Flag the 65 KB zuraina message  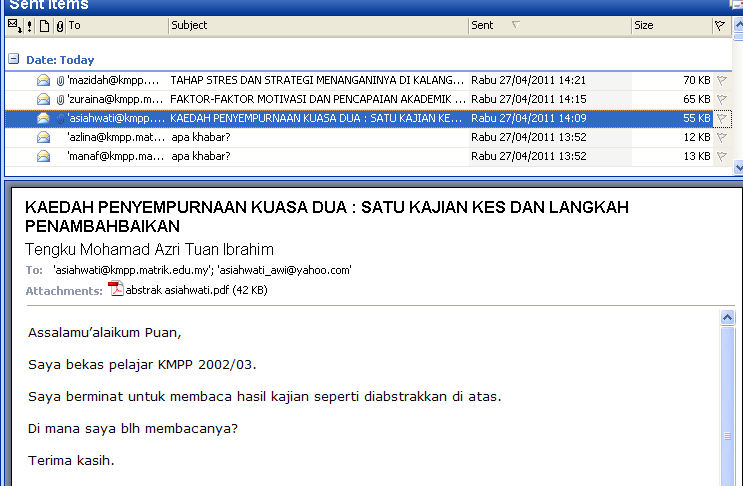coord(722,99)
